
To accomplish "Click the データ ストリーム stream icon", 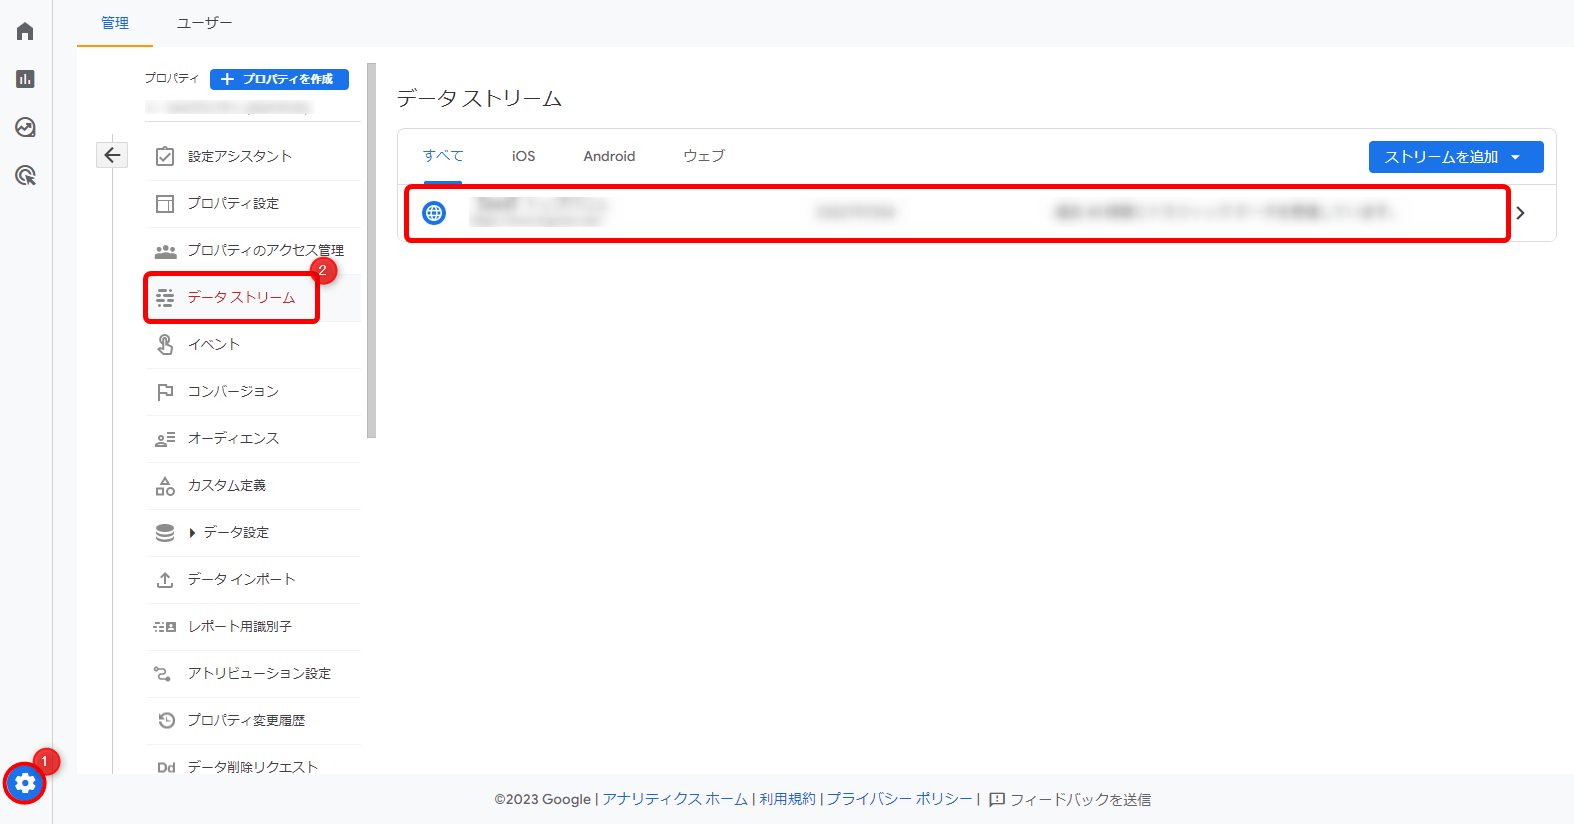I will coord(165,297).
